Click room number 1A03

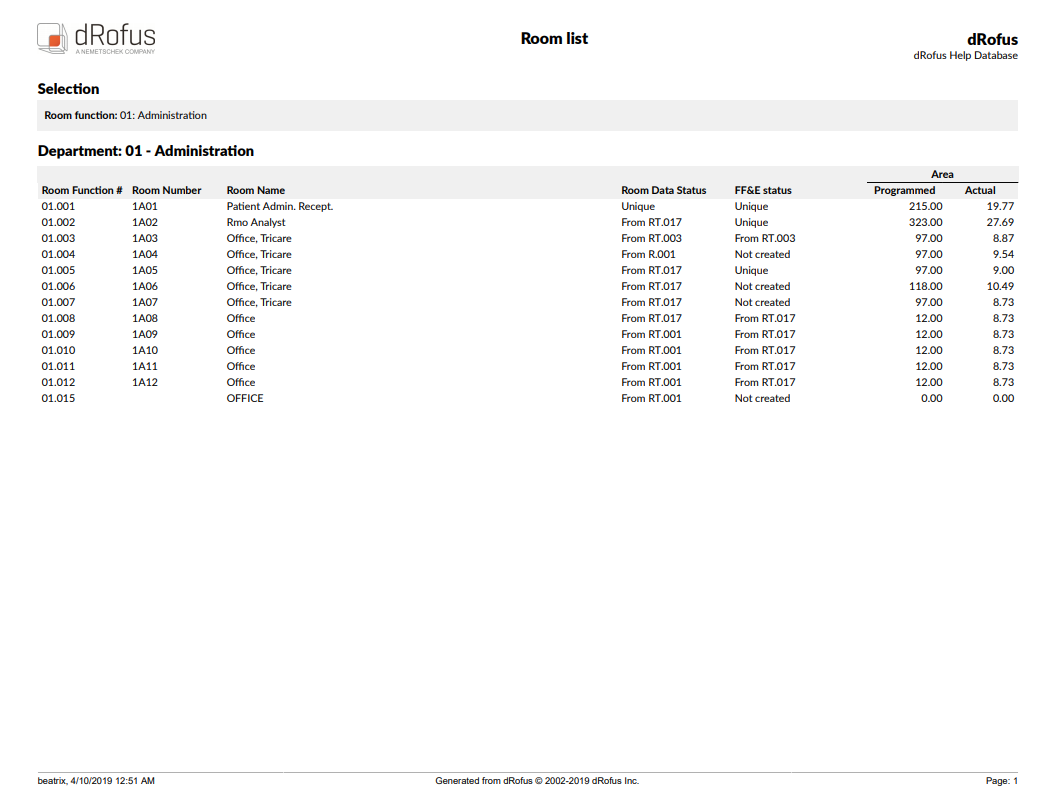(x=145, y=239)
